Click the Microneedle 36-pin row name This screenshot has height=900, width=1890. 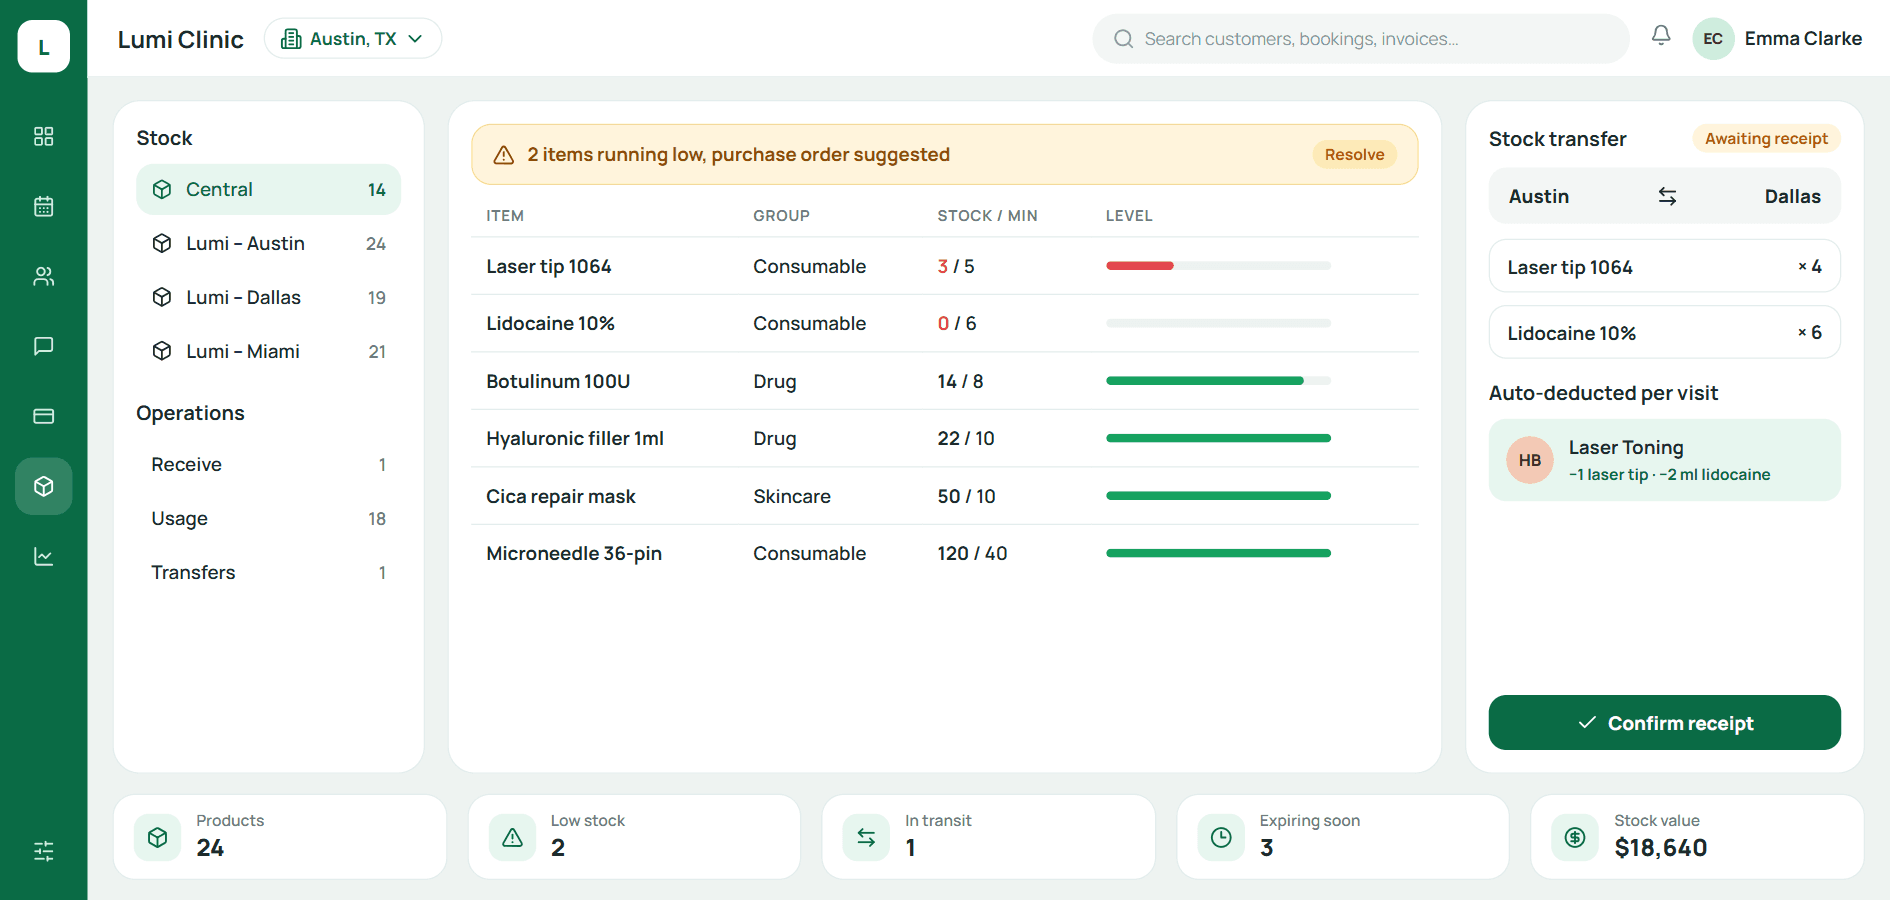tap(574, 554)
